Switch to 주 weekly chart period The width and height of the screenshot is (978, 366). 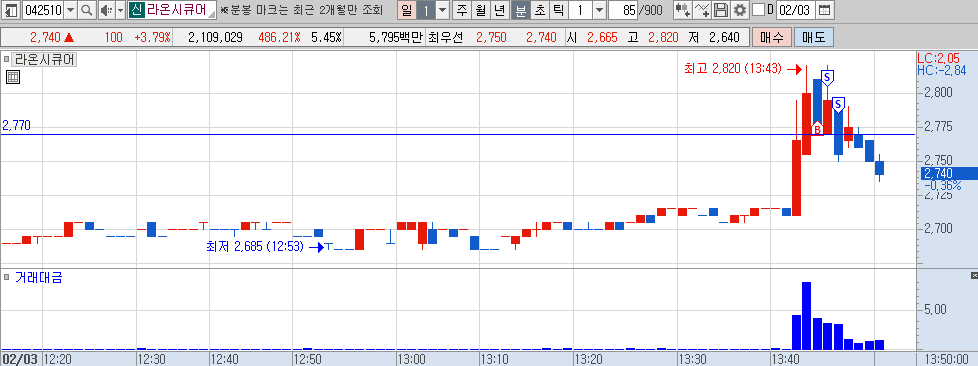click(x=462, y=10)
